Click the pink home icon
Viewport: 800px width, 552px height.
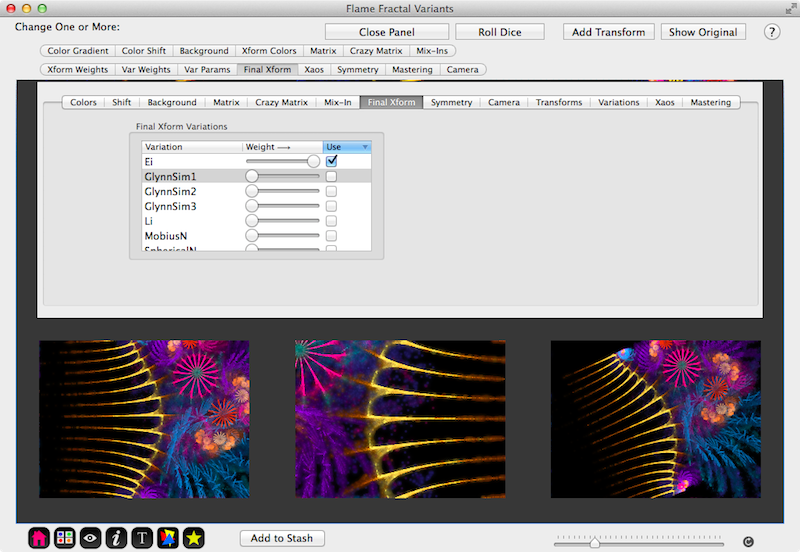point(39,538)
